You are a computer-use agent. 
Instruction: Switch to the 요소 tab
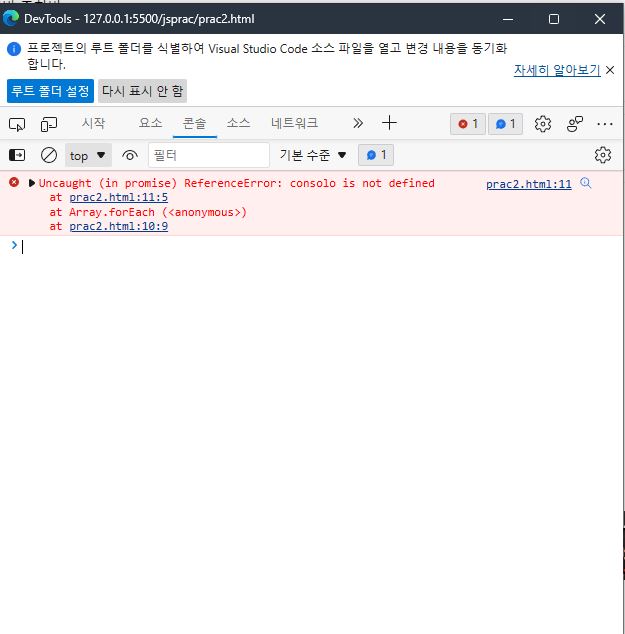(150, 123)
